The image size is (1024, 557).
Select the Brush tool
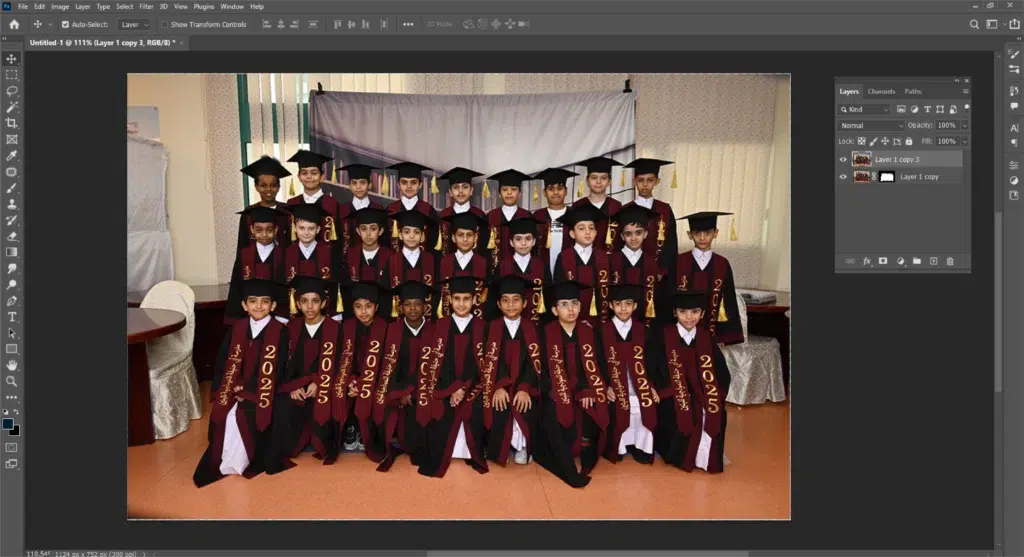point(12,188)
